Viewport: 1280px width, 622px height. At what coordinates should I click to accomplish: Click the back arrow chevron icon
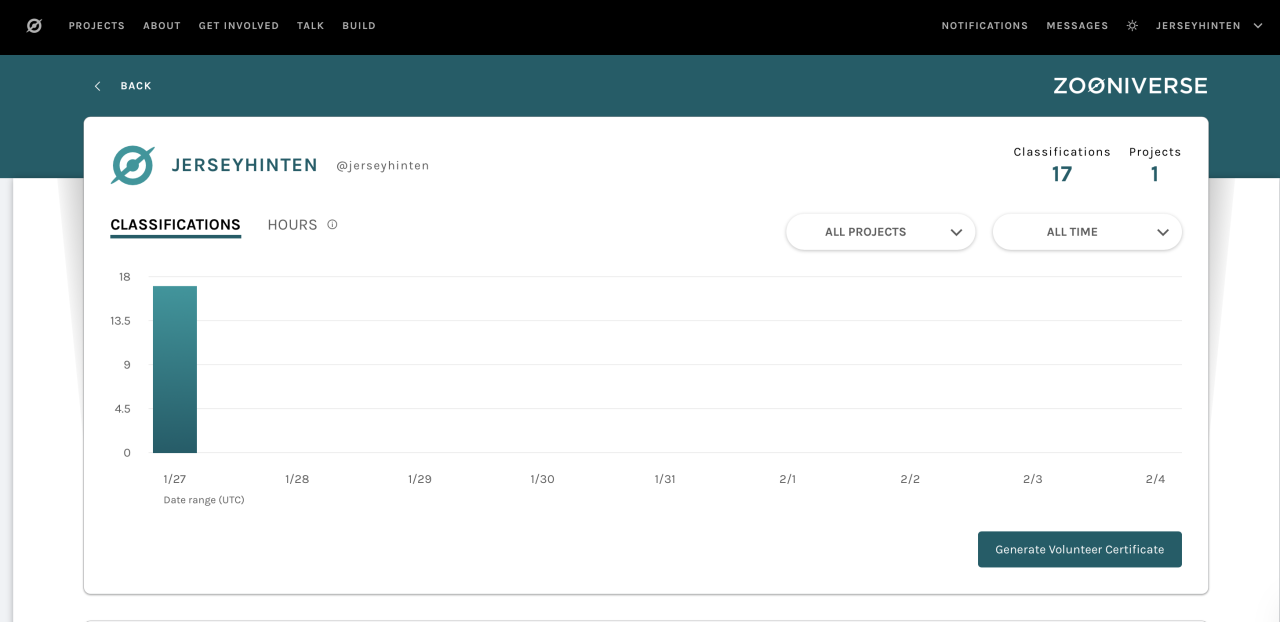pyautogui.click(x=97, y=86)
